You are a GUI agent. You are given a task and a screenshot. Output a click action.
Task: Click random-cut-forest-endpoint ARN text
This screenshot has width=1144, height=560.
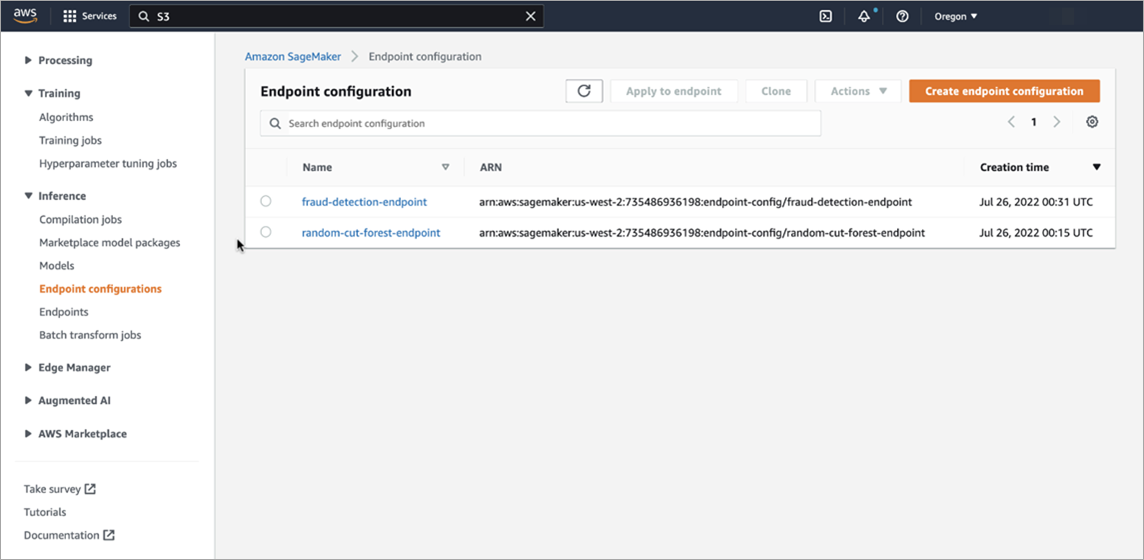pyautogui.click(x=703, y=233)
